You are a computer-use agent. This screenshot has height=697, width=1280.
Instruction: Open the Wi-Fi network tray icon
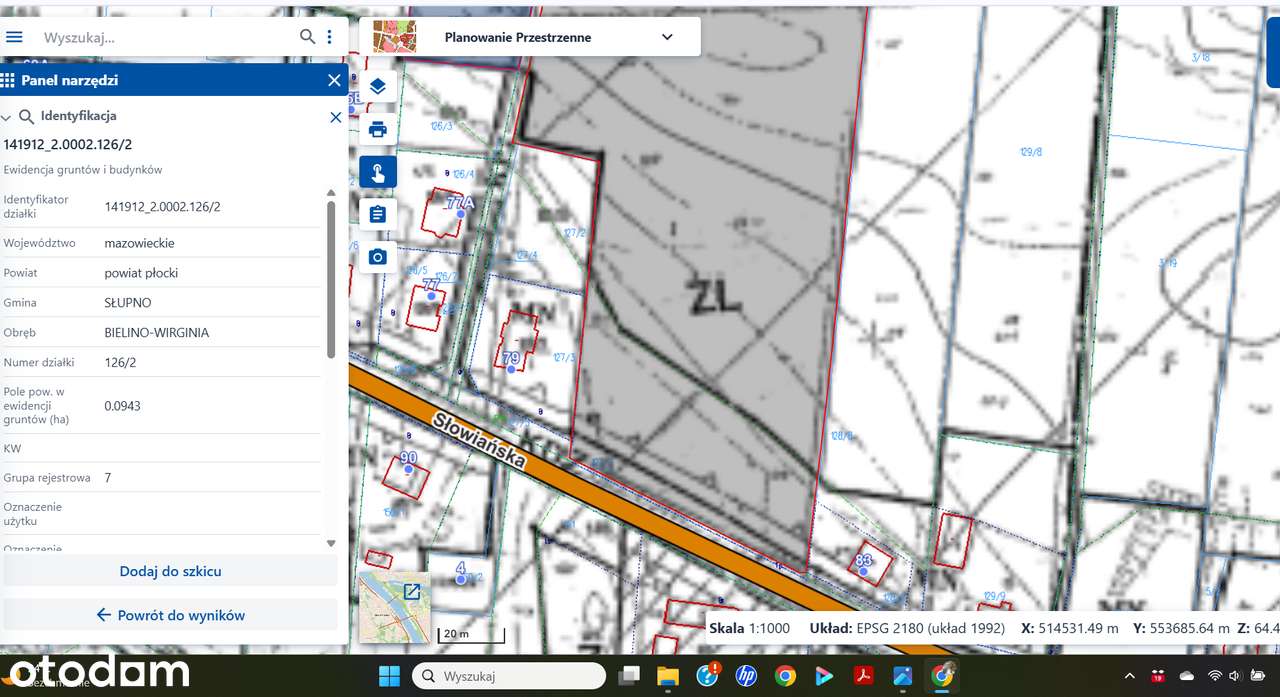[1216, 676]
